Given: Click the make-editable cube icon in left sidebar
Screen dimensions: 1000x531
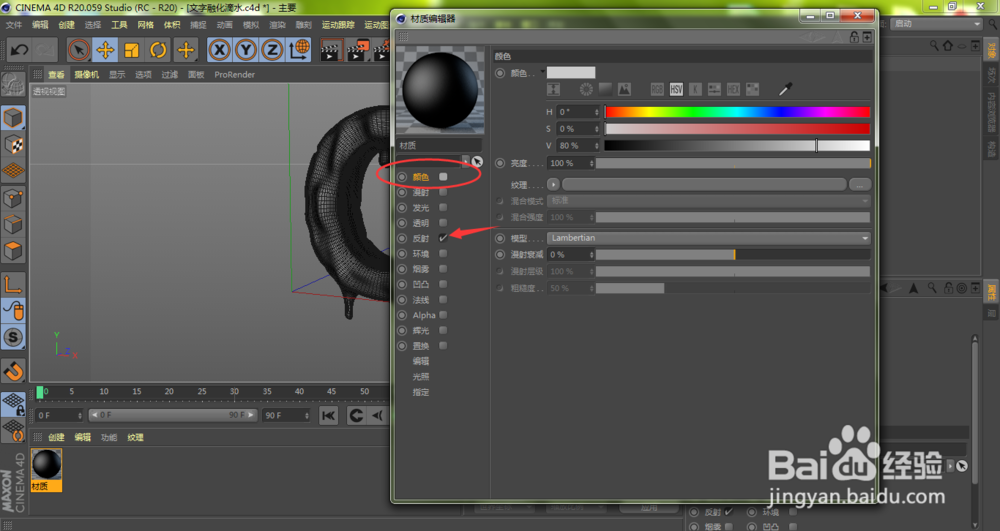Looking at the screenshot, I should coord(13,118).
